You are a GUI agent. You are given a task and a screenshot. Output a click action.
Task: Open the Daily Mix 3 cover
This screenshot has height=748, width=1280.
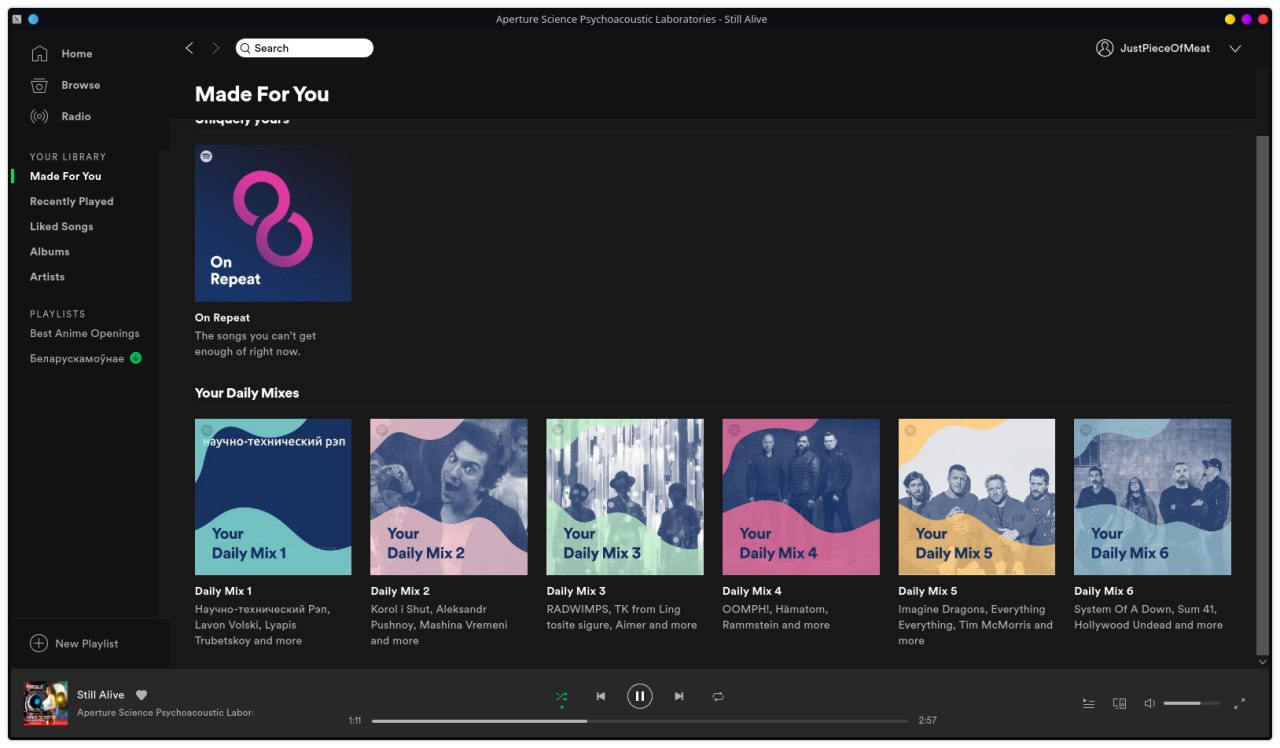click(x=625, y=497)
